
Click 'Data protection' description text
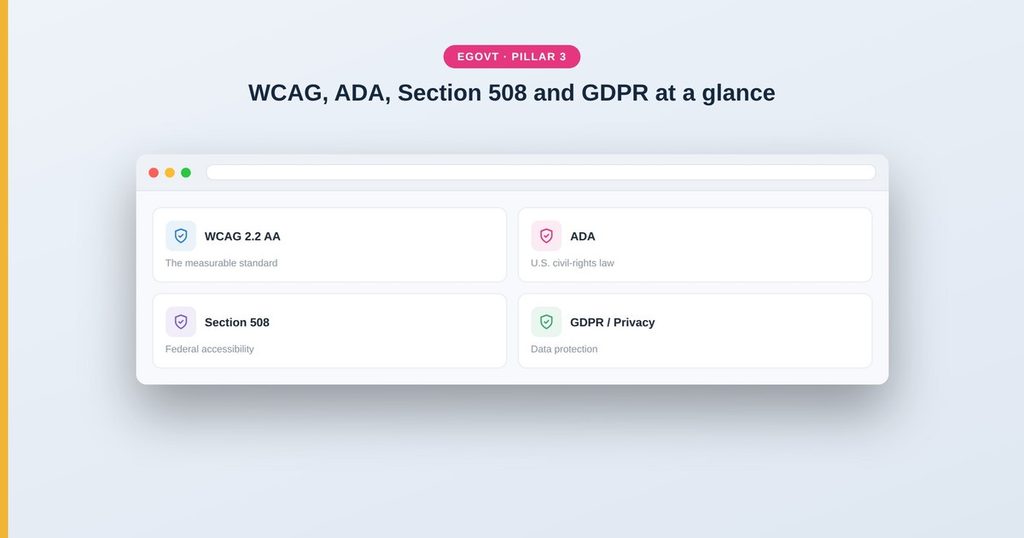(564, 349)
